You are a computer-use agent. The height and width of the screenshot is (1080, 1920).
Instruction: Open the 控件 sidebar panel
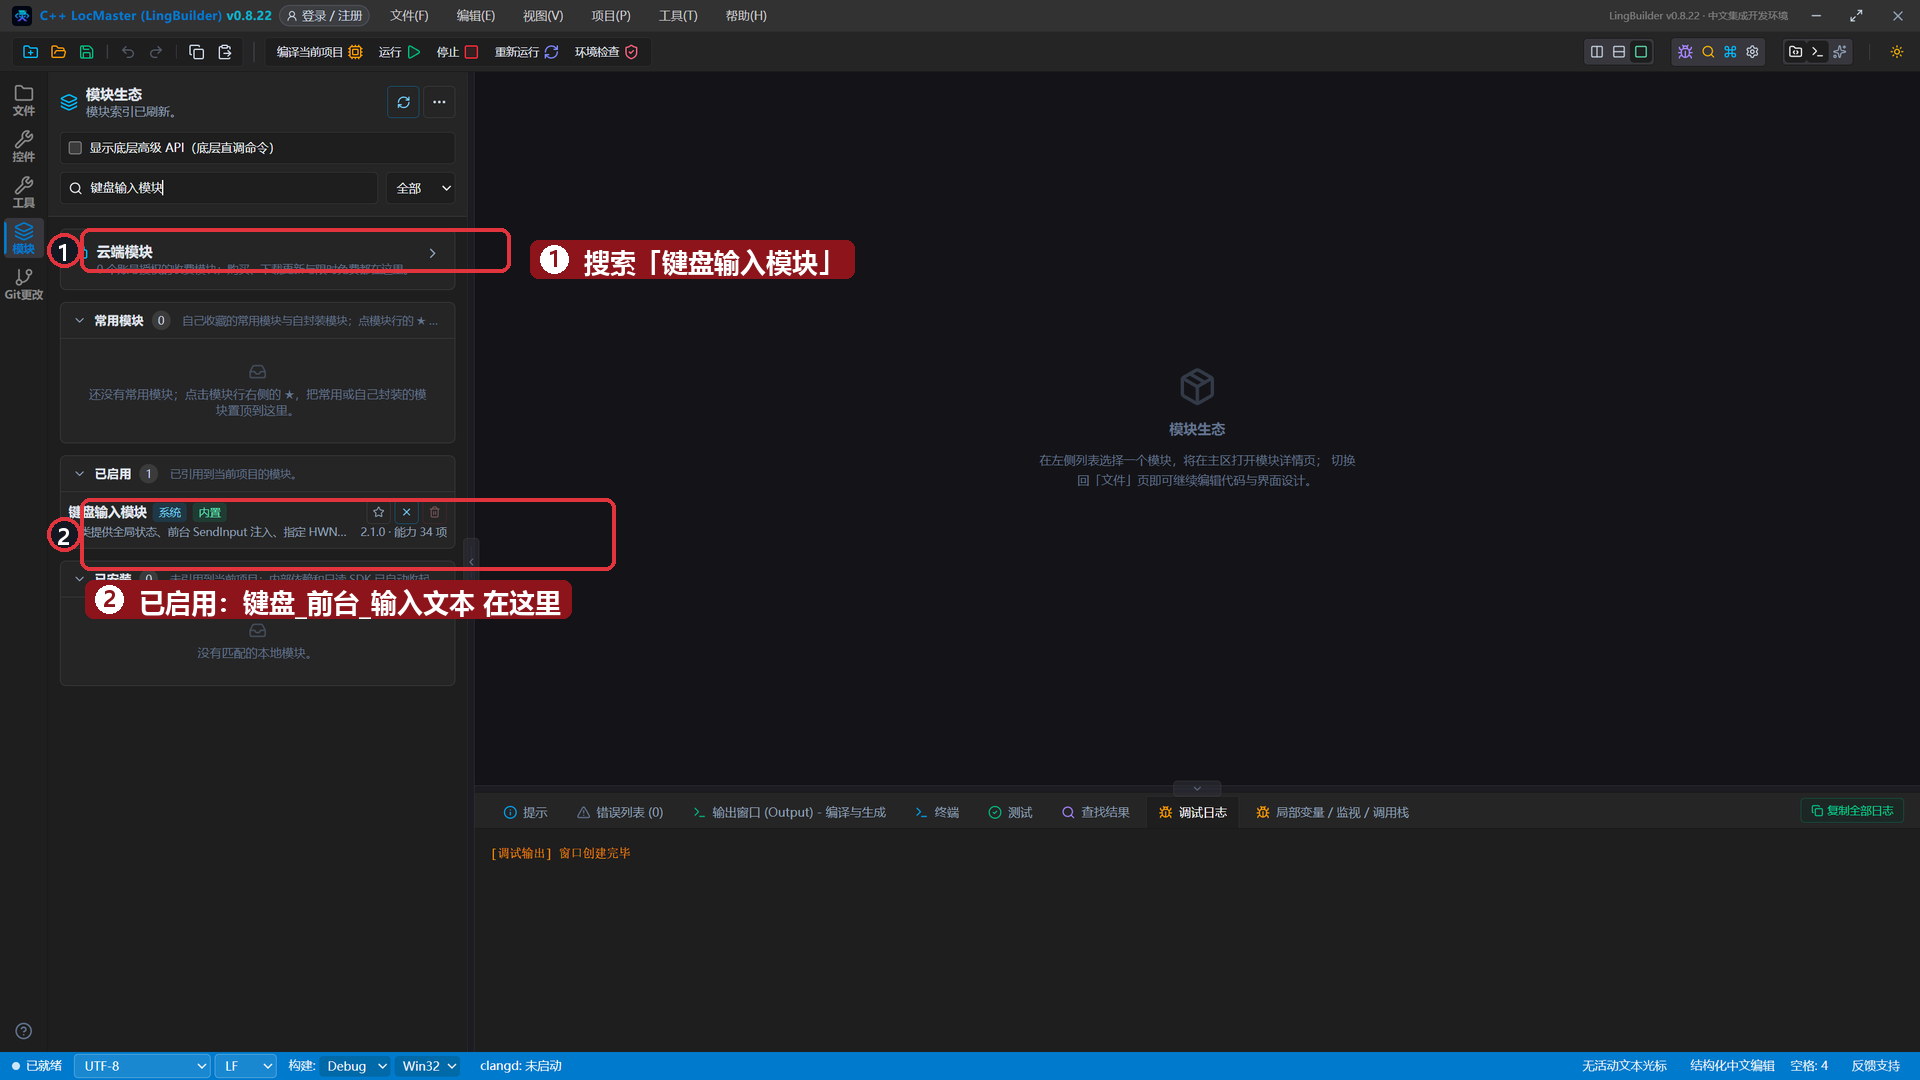[x=24, y=146]
